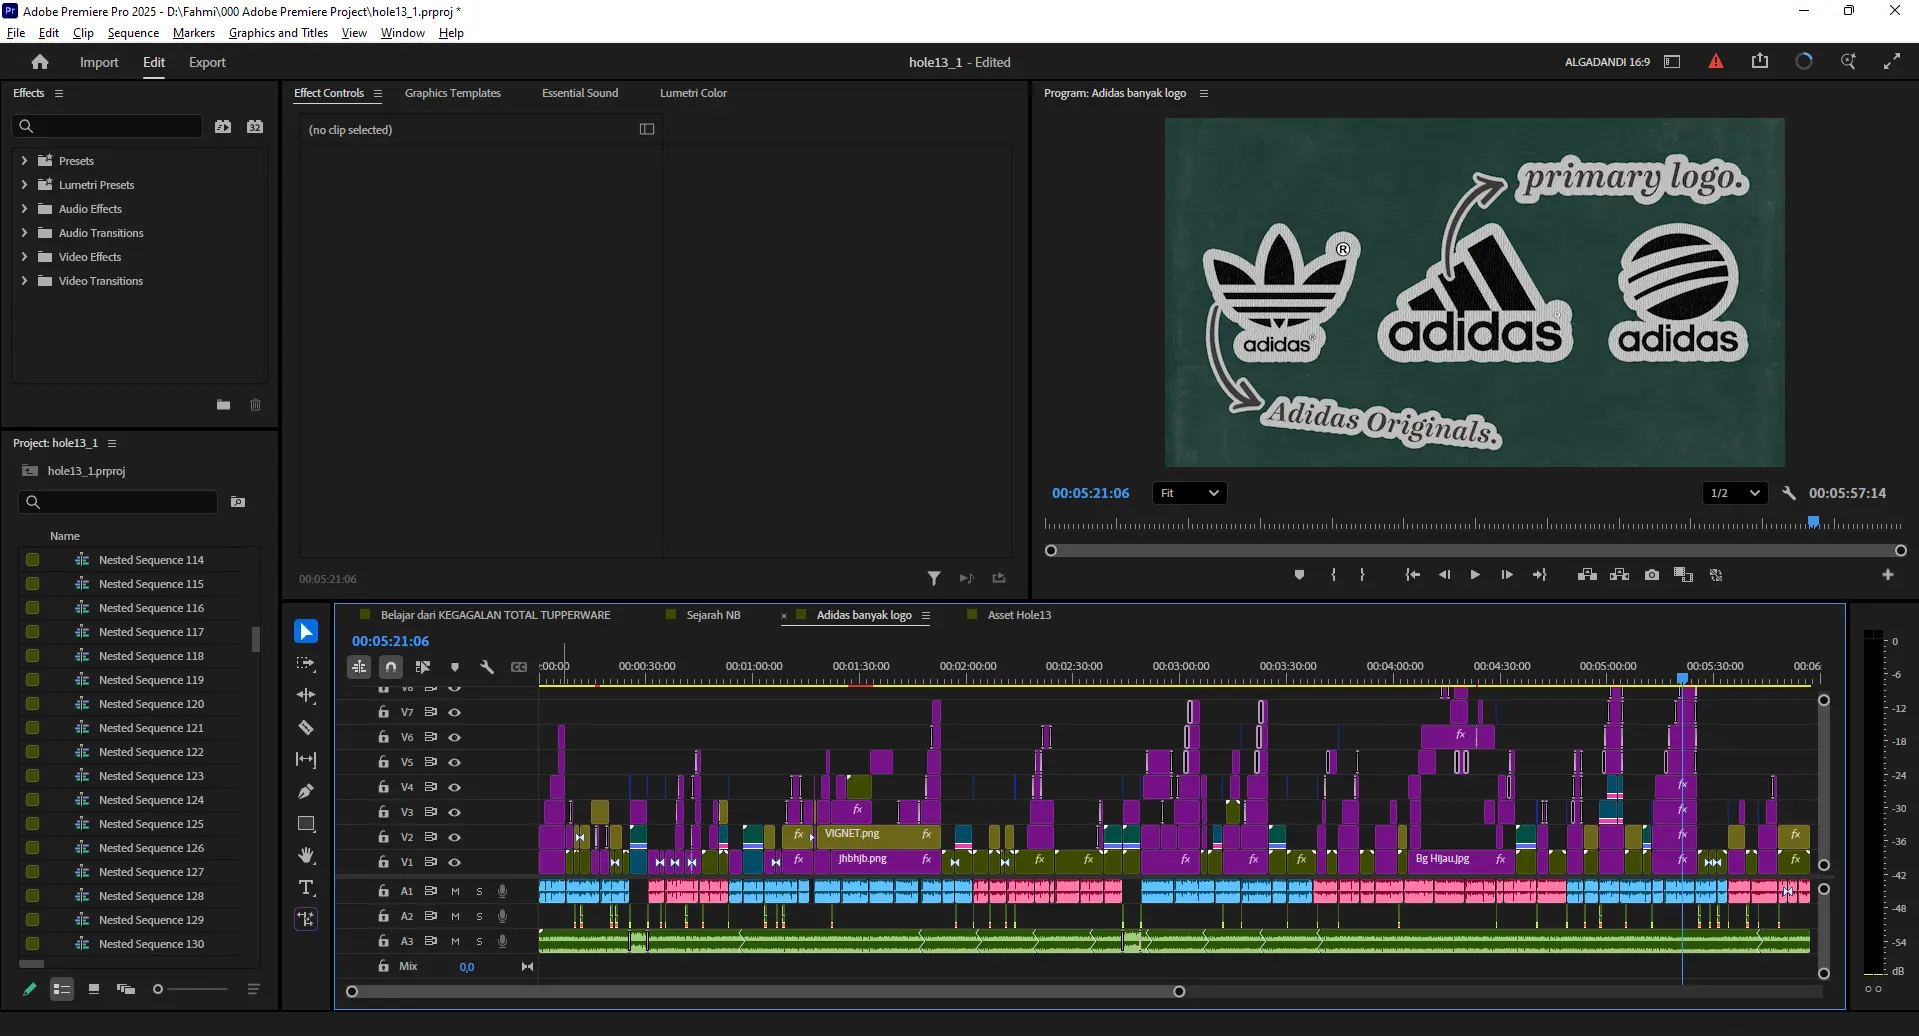Click the Project panel thumbnail zoom slider
The image size is (1919, 1036).
(190, 989)
